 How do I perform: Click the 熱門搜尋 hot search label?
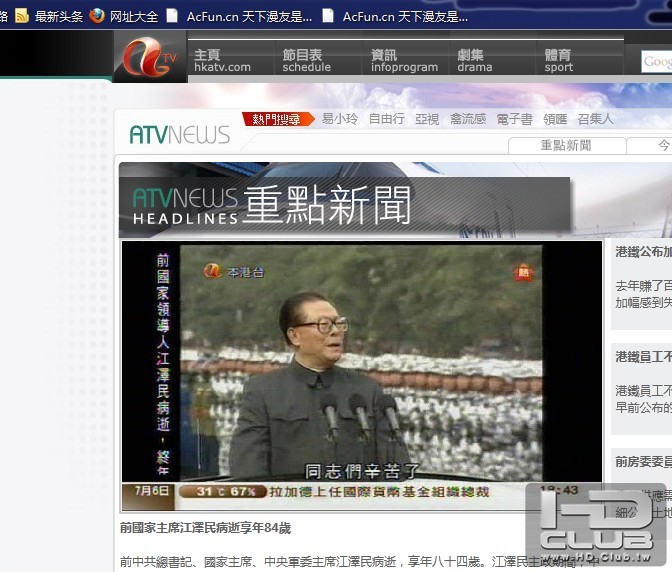tap(278, 119)
